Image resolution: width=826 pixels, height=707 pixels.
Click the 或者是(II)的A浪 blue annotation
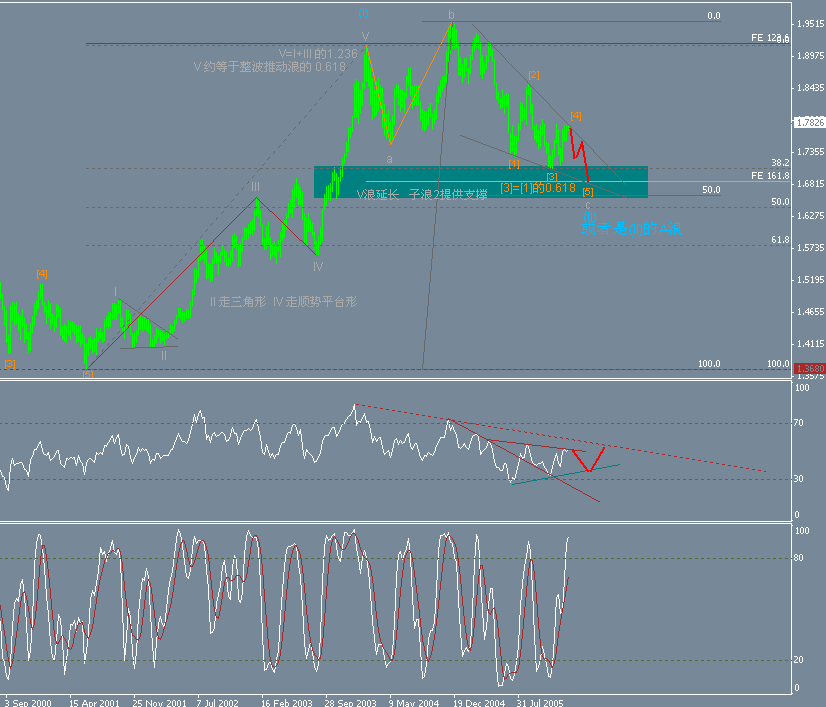pyautogui.click(x=632, y=229)
